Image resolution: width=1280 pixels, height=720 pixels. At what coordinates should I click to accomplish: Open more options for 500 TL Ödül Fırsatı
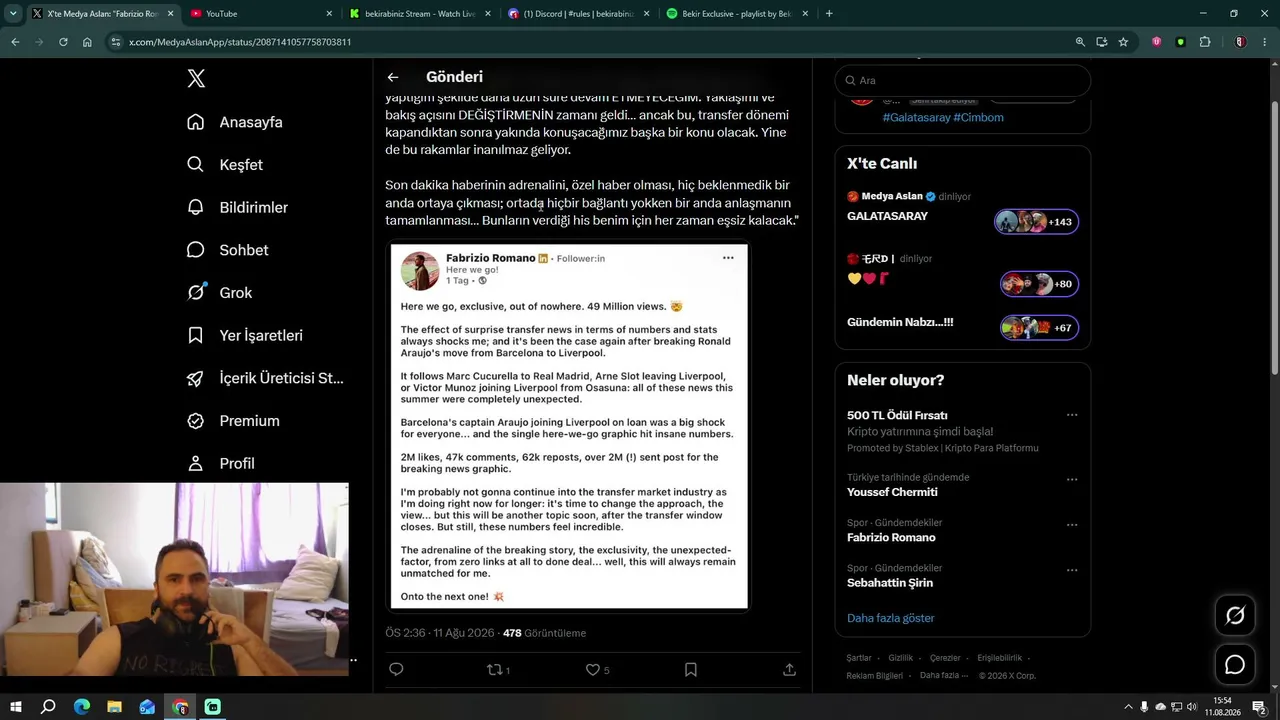[1072, 415]
